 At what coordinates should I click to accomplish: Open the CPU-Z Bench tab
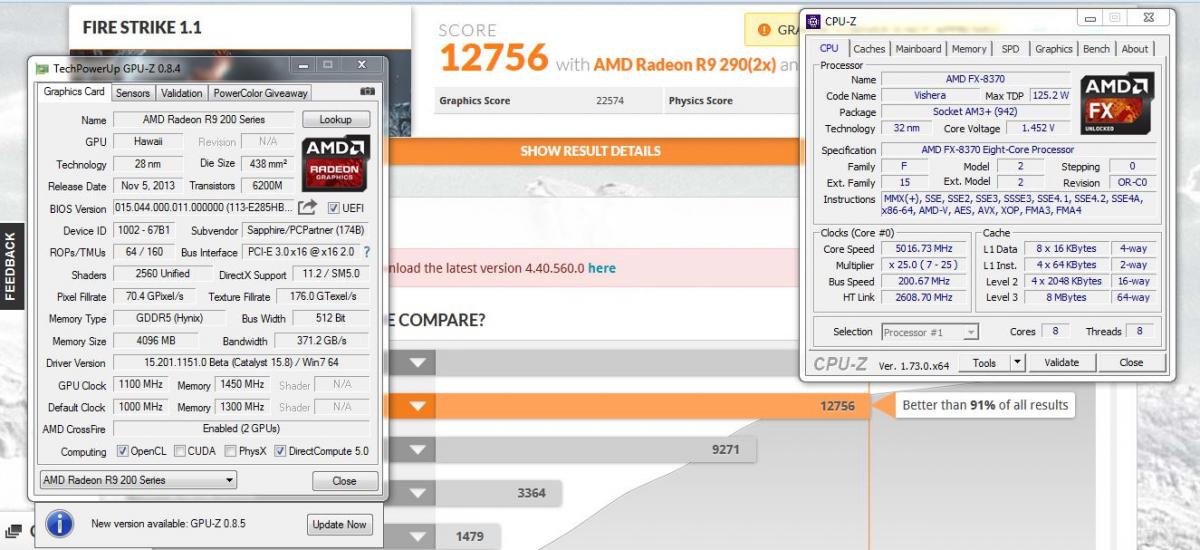point(1097,49)
